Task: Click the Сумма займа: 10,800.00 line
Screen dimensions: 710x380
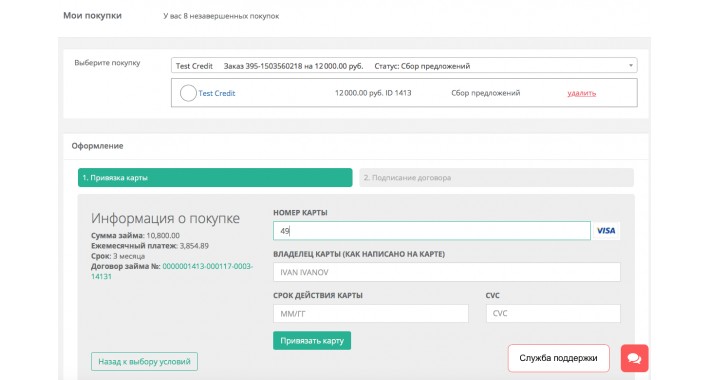Action: click(x=135, y=236)
